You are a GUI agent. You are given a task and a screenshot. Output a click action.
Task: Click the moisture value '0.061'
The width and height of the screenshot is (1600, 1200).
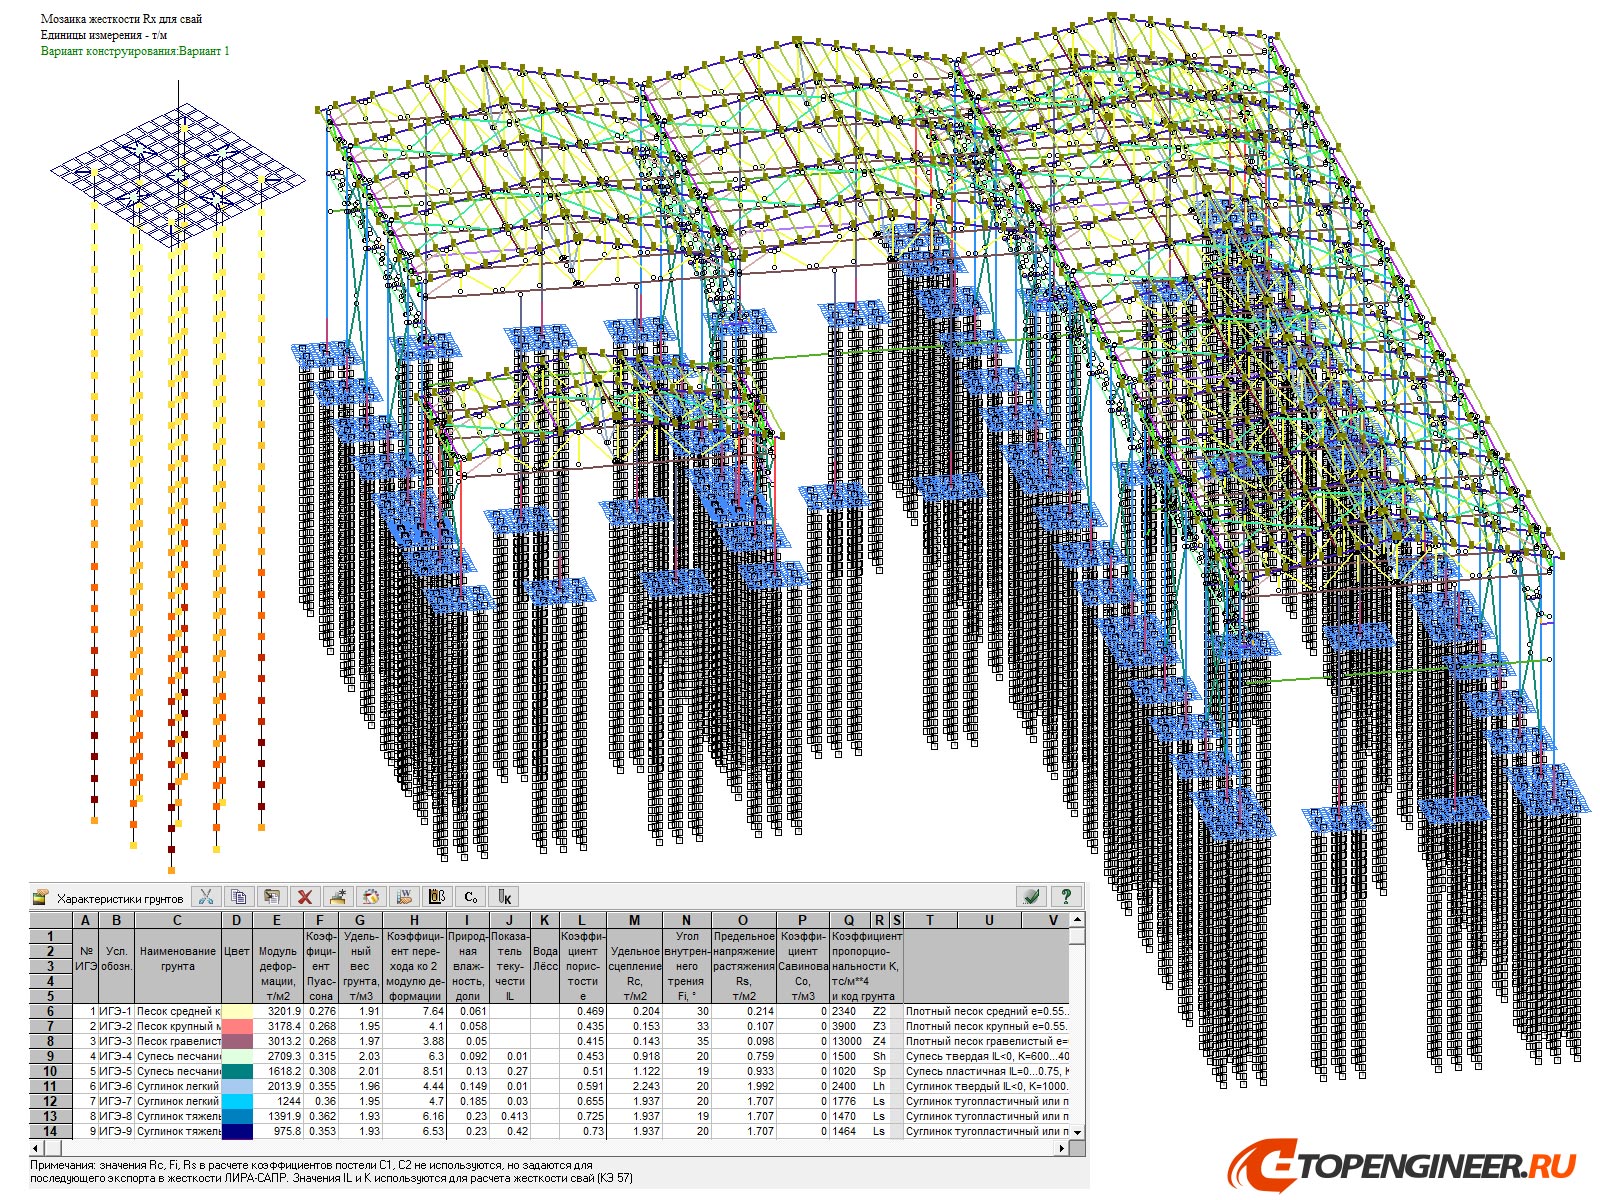pyautogui.click(x=473, y=1011)
